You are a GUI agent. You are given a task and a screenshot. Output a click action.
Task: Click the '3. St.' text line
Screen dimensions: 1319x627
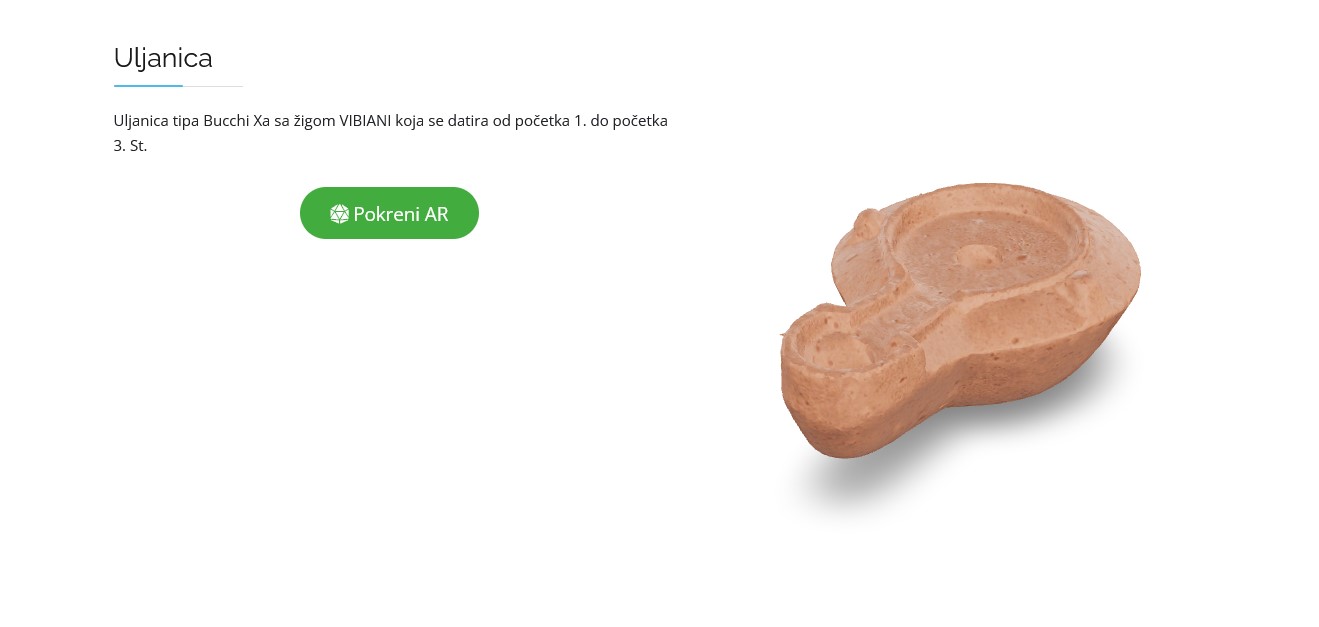[x=131, y=146]
